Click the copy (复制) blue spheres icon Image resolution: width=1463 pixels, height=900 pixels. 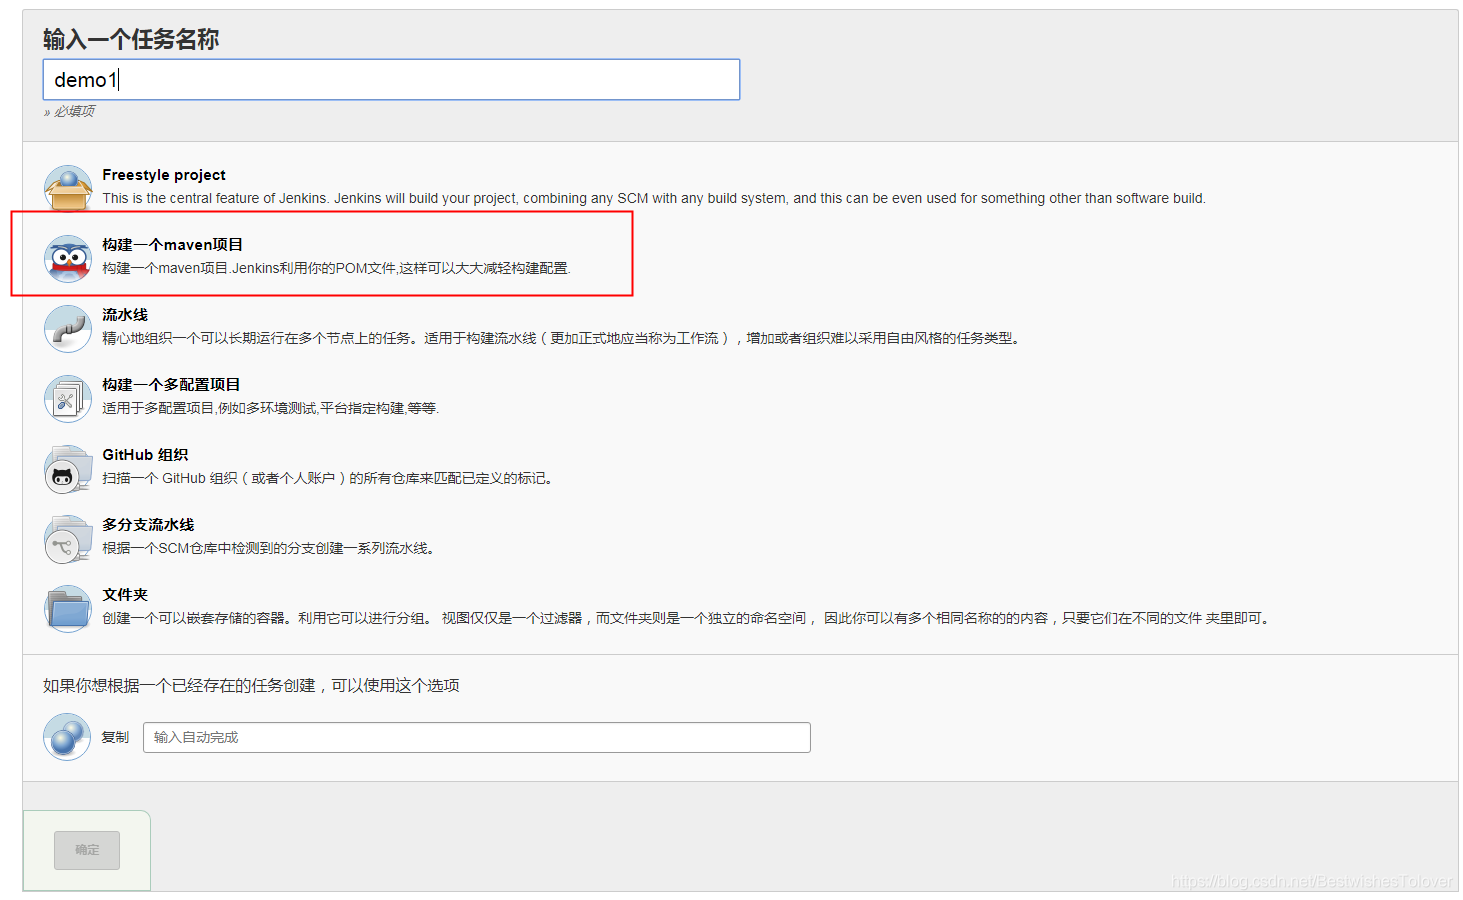click(67, 737)
